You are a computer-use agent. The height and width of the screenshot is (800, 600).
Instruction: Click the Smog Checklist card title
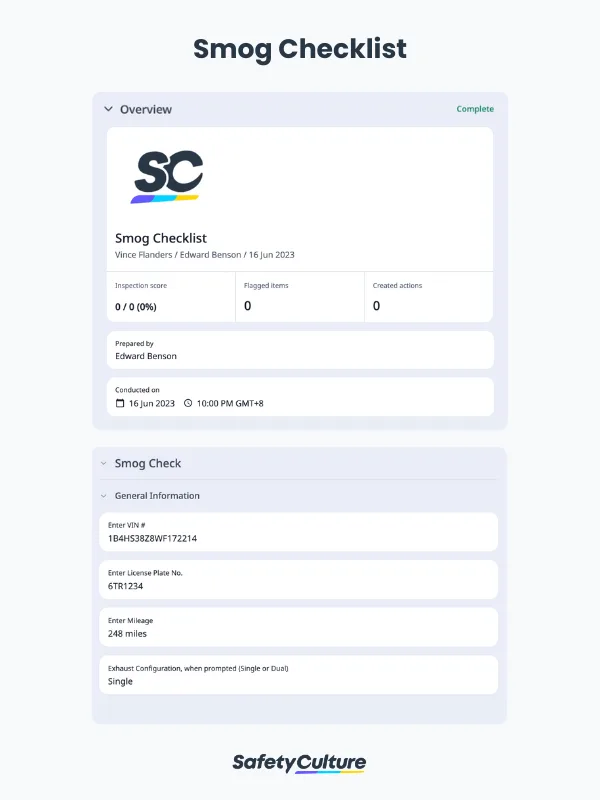click(161, 238)
